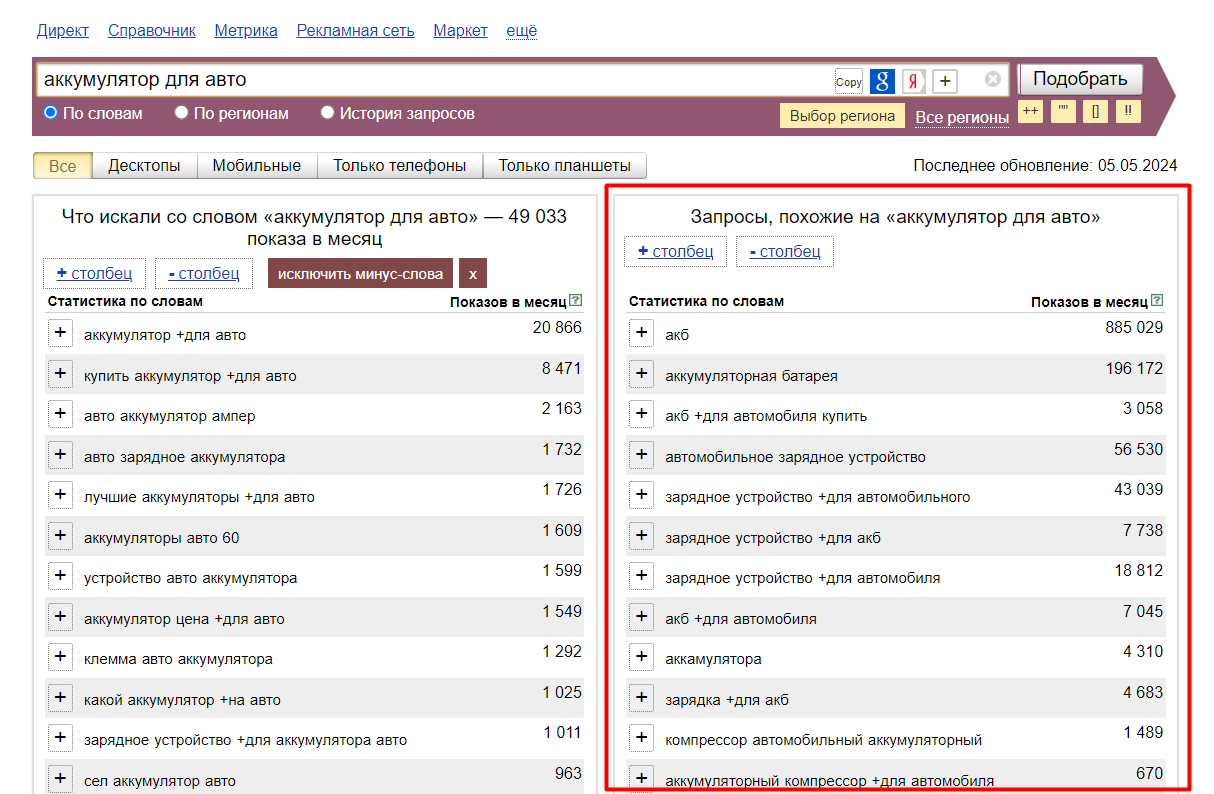Expand plus next to купить аккумулятор +для авто
This screenshot has width=1214, height=794.
[60, 374]
